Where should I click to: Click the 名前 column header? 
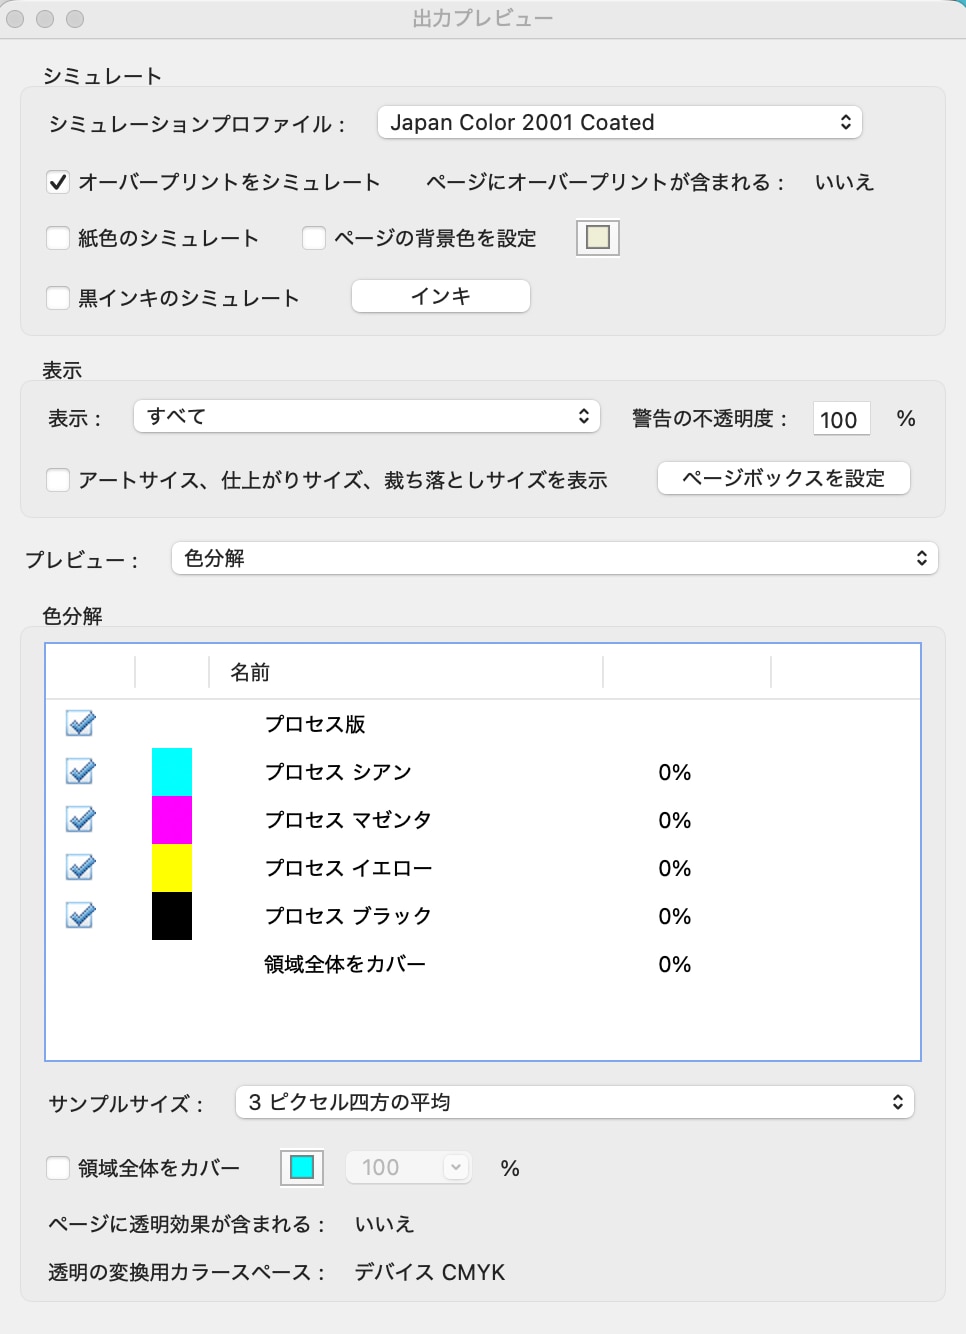[250, 673]
